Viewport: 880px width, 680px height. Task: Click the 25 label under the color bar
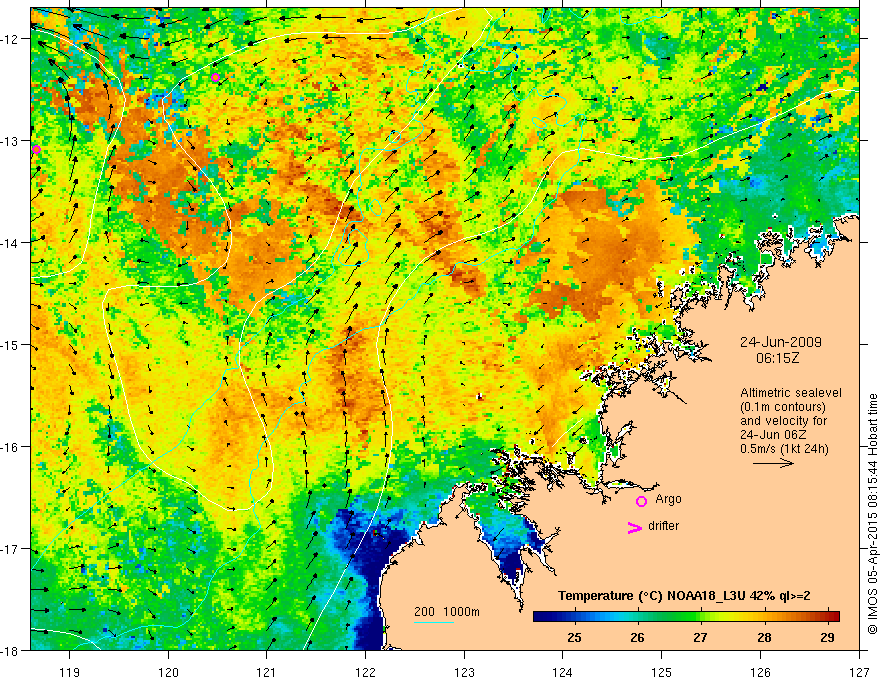[x=574, y=637]
